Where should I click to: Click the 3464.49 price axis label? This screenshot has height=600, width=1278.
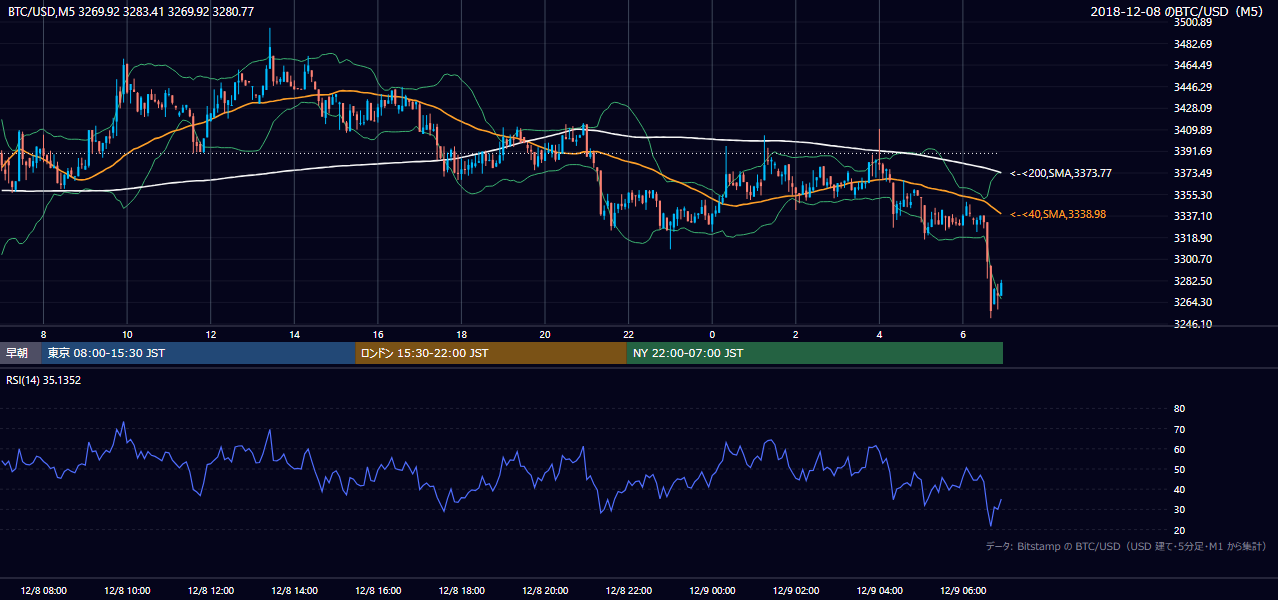coord(1193,65)
